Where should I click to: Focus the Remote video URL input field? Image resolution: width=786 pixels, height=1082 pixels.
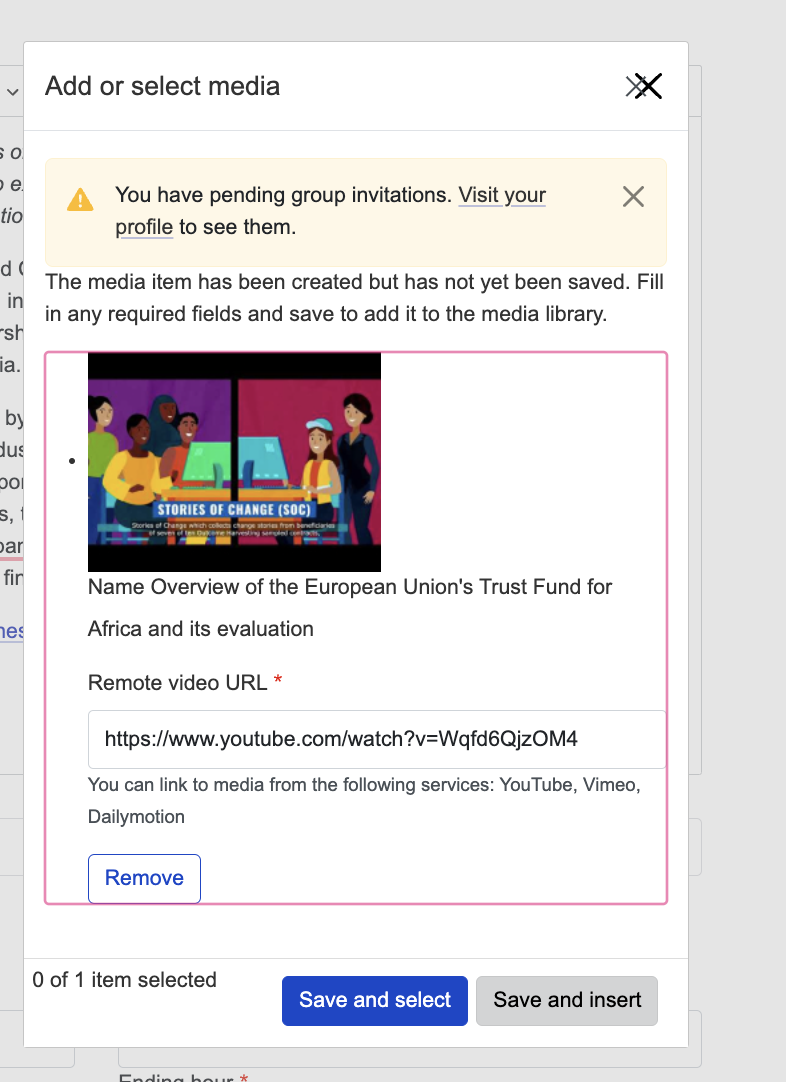(376, 739)
